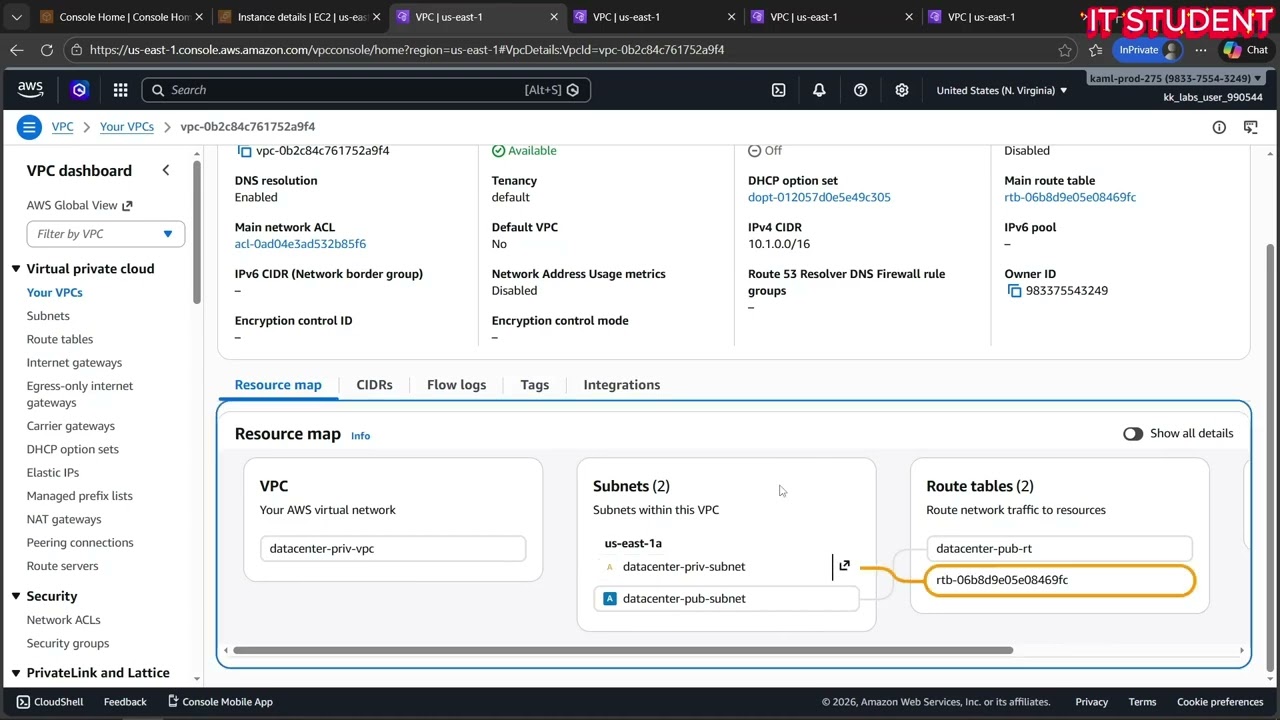Image resolution: width=1280 pixels, height=720 pixels.
Task: Close the Instance details EC2 tab
Action: coord(376,17)
